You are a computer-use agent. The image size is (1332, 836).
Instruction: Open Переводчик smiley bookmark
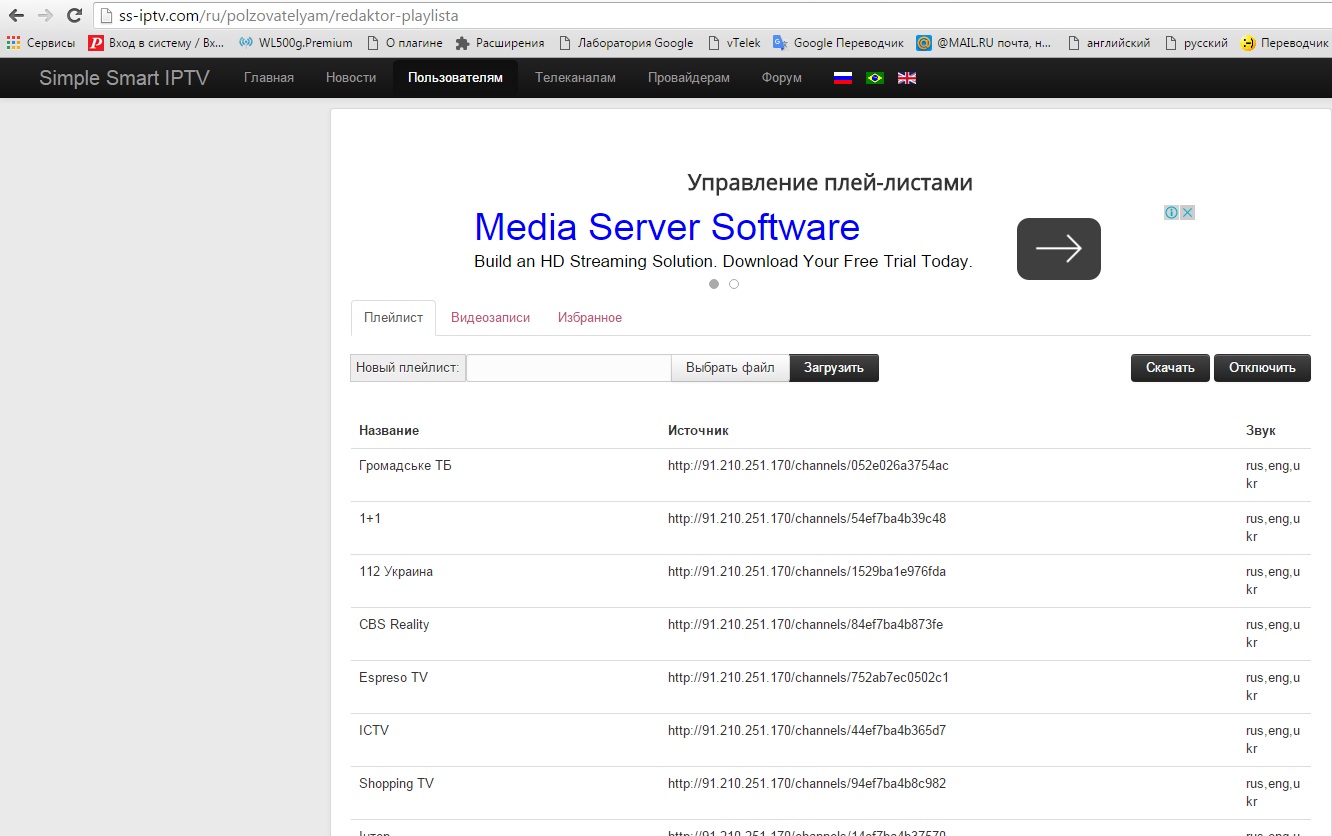(1286, 43)
